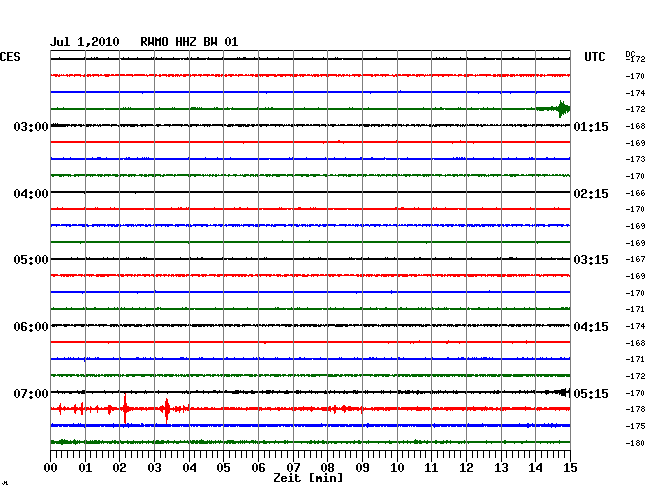Select the 04:00 local time label
Viewport: 650px width, 494px height.
pos(31,194)
